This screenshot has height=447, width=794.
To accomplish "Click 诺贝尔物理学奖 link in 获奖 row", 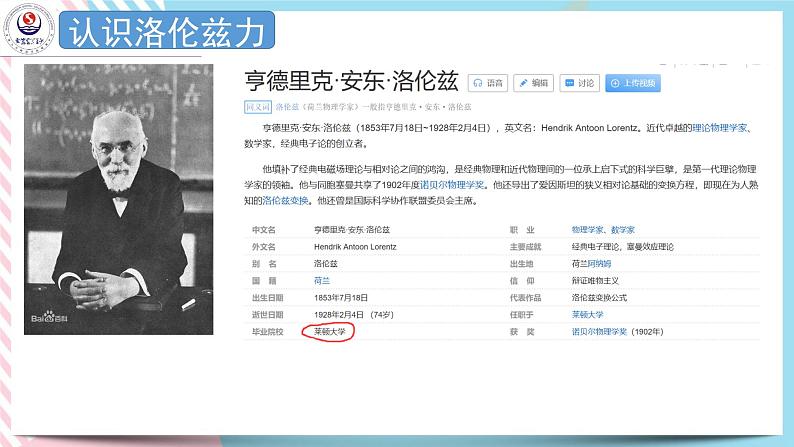I will pyautogui.click(x=599, y=331).
